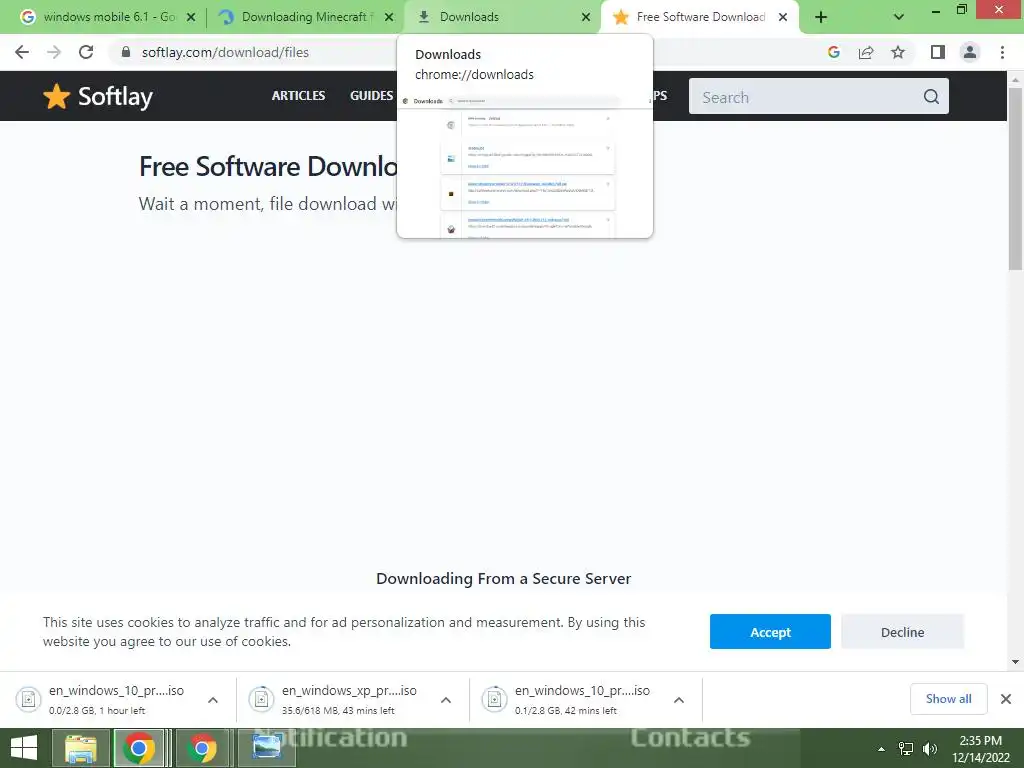Screen dimensions: 1024x768
Task: Click file icon of 0.0/2.8 GB download
Action: click(28, 699)
